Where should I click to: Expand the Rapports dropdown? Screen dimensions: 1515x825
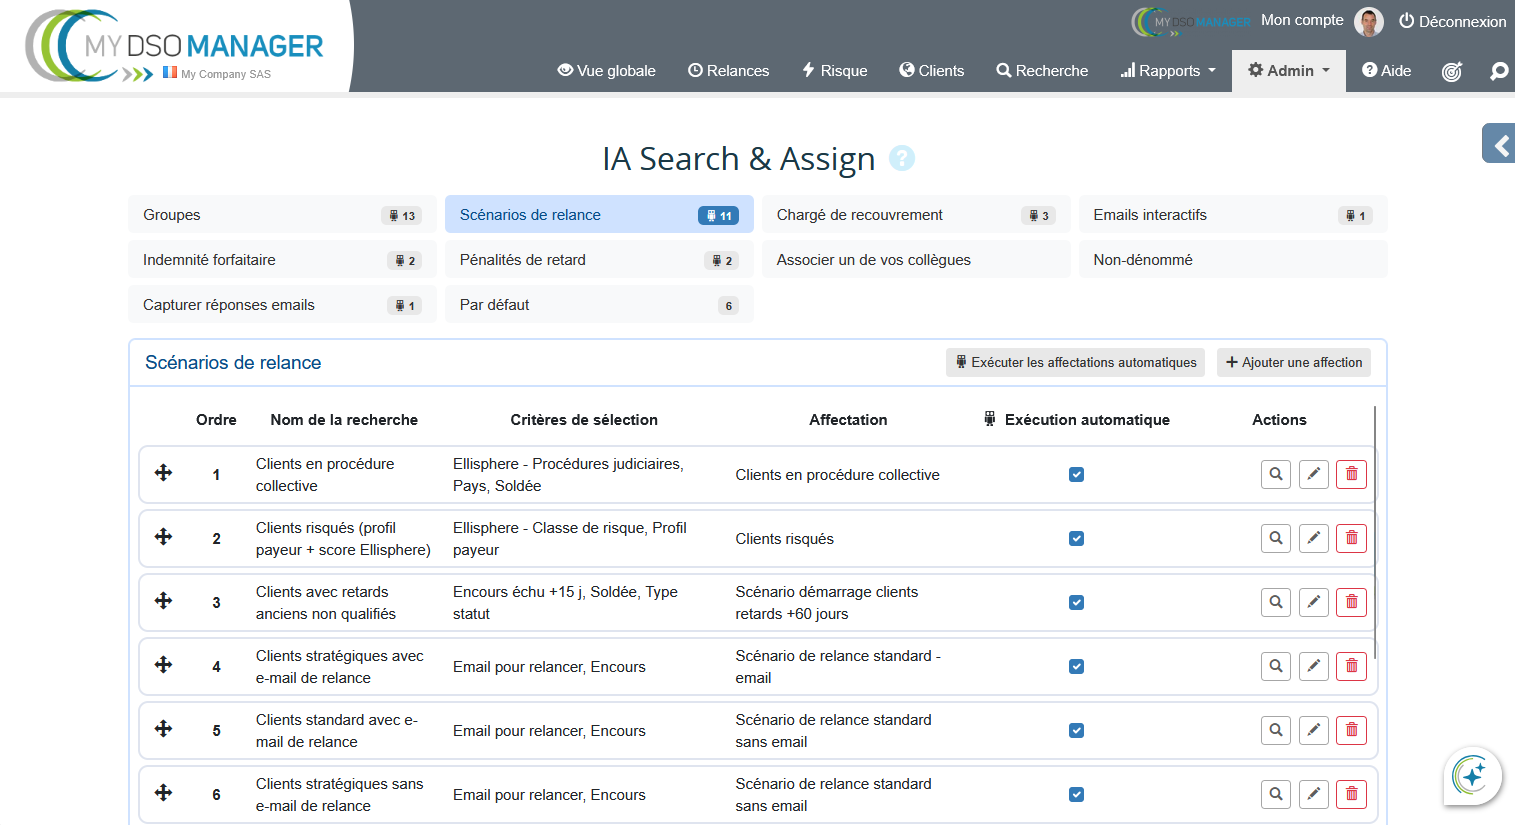click(1167, 70)
